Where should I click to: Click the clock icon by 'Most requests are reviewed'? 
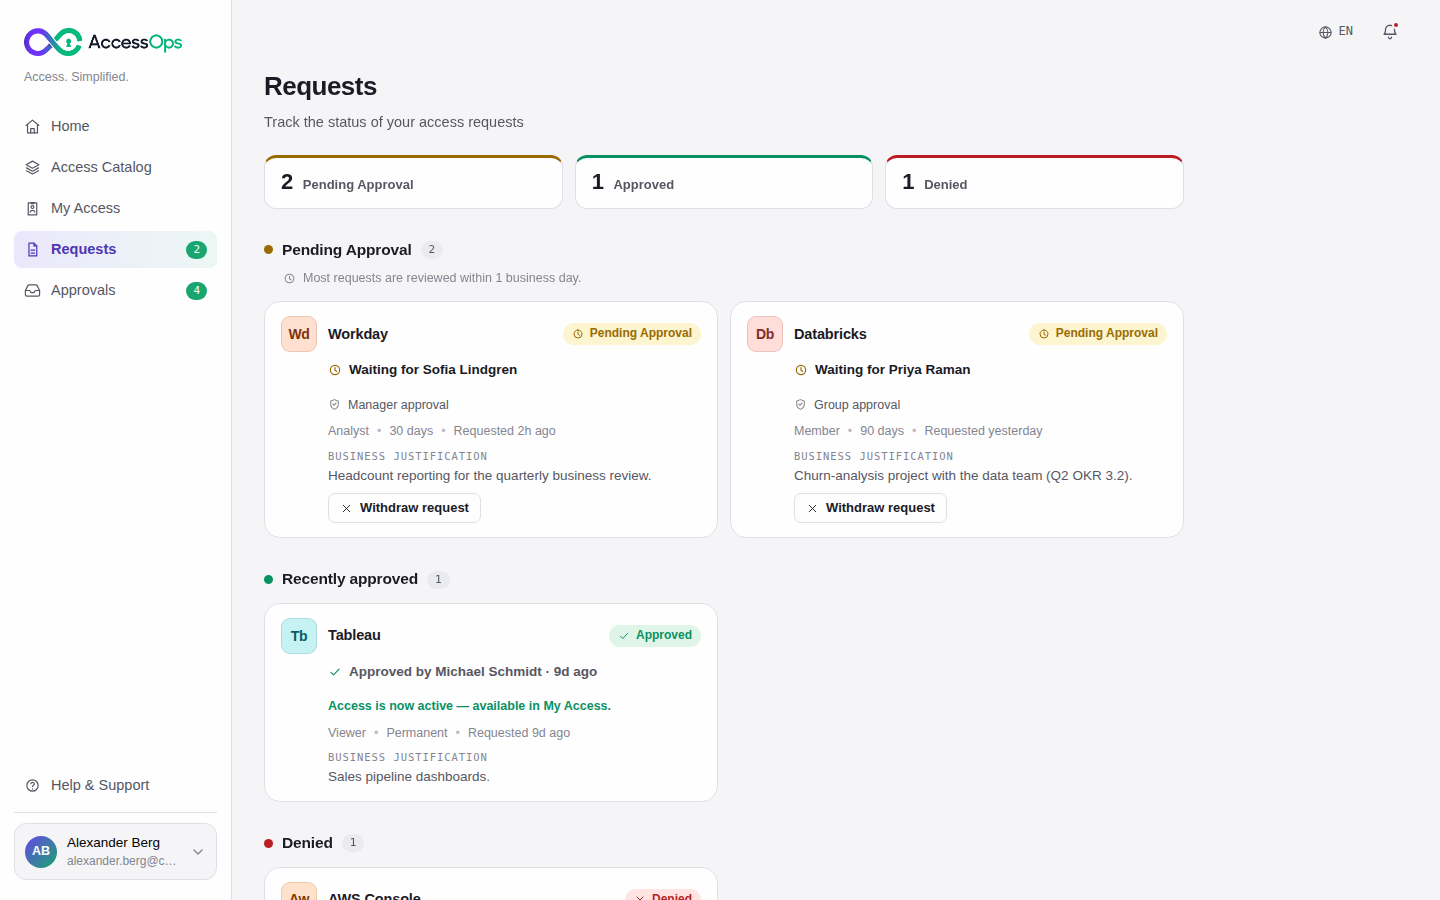click(290, 278)
